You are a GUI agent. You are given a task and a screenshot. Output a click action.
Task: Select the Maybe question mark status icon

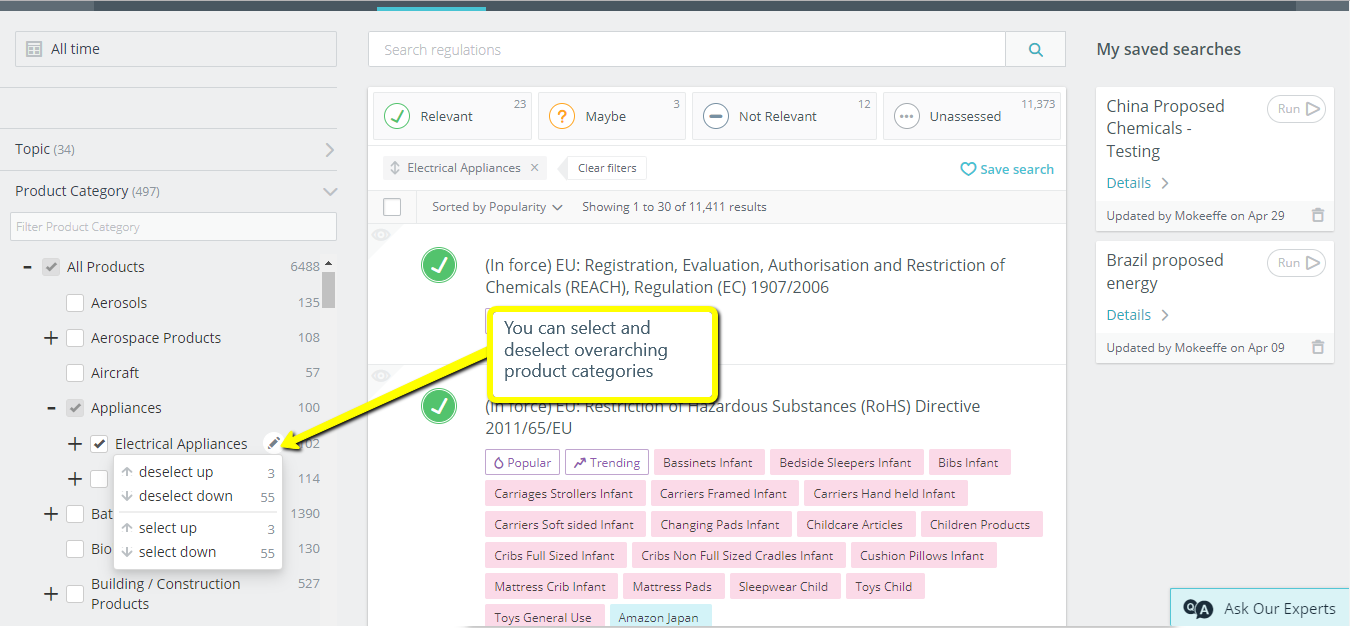[x=560, y=115]
